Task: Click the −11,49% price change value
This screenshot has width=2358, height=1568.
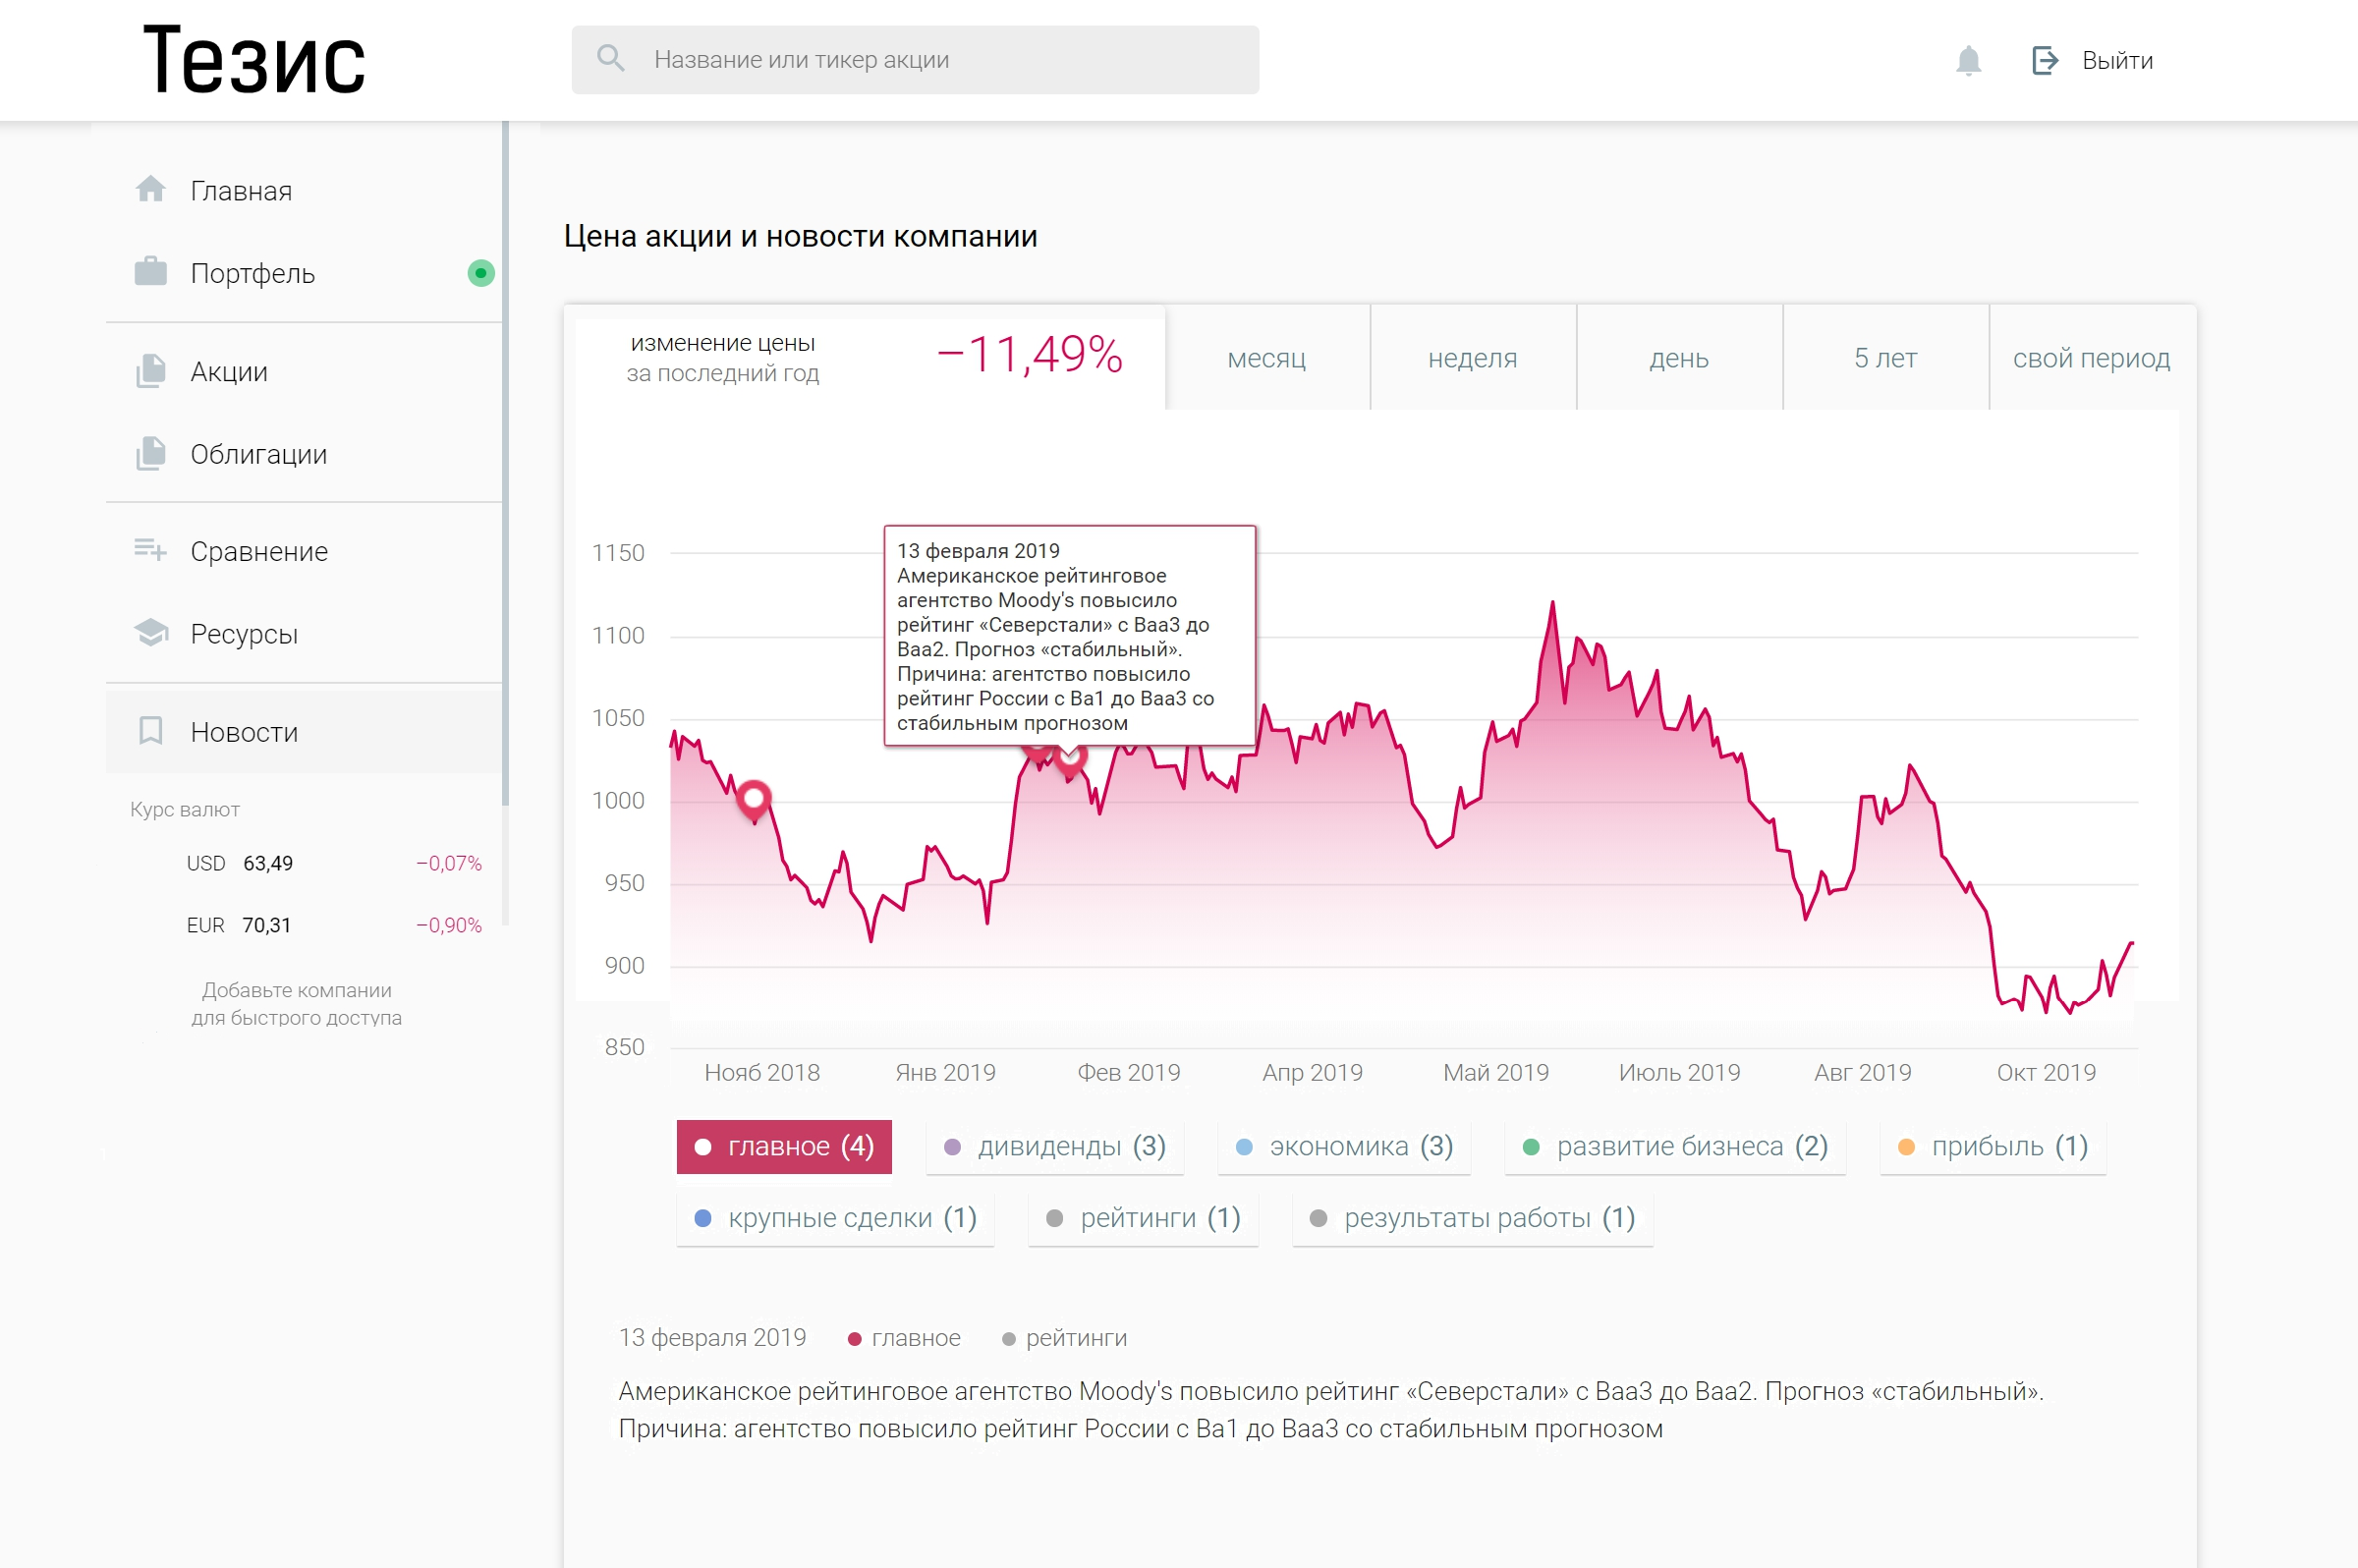Action: point(1029,354)
